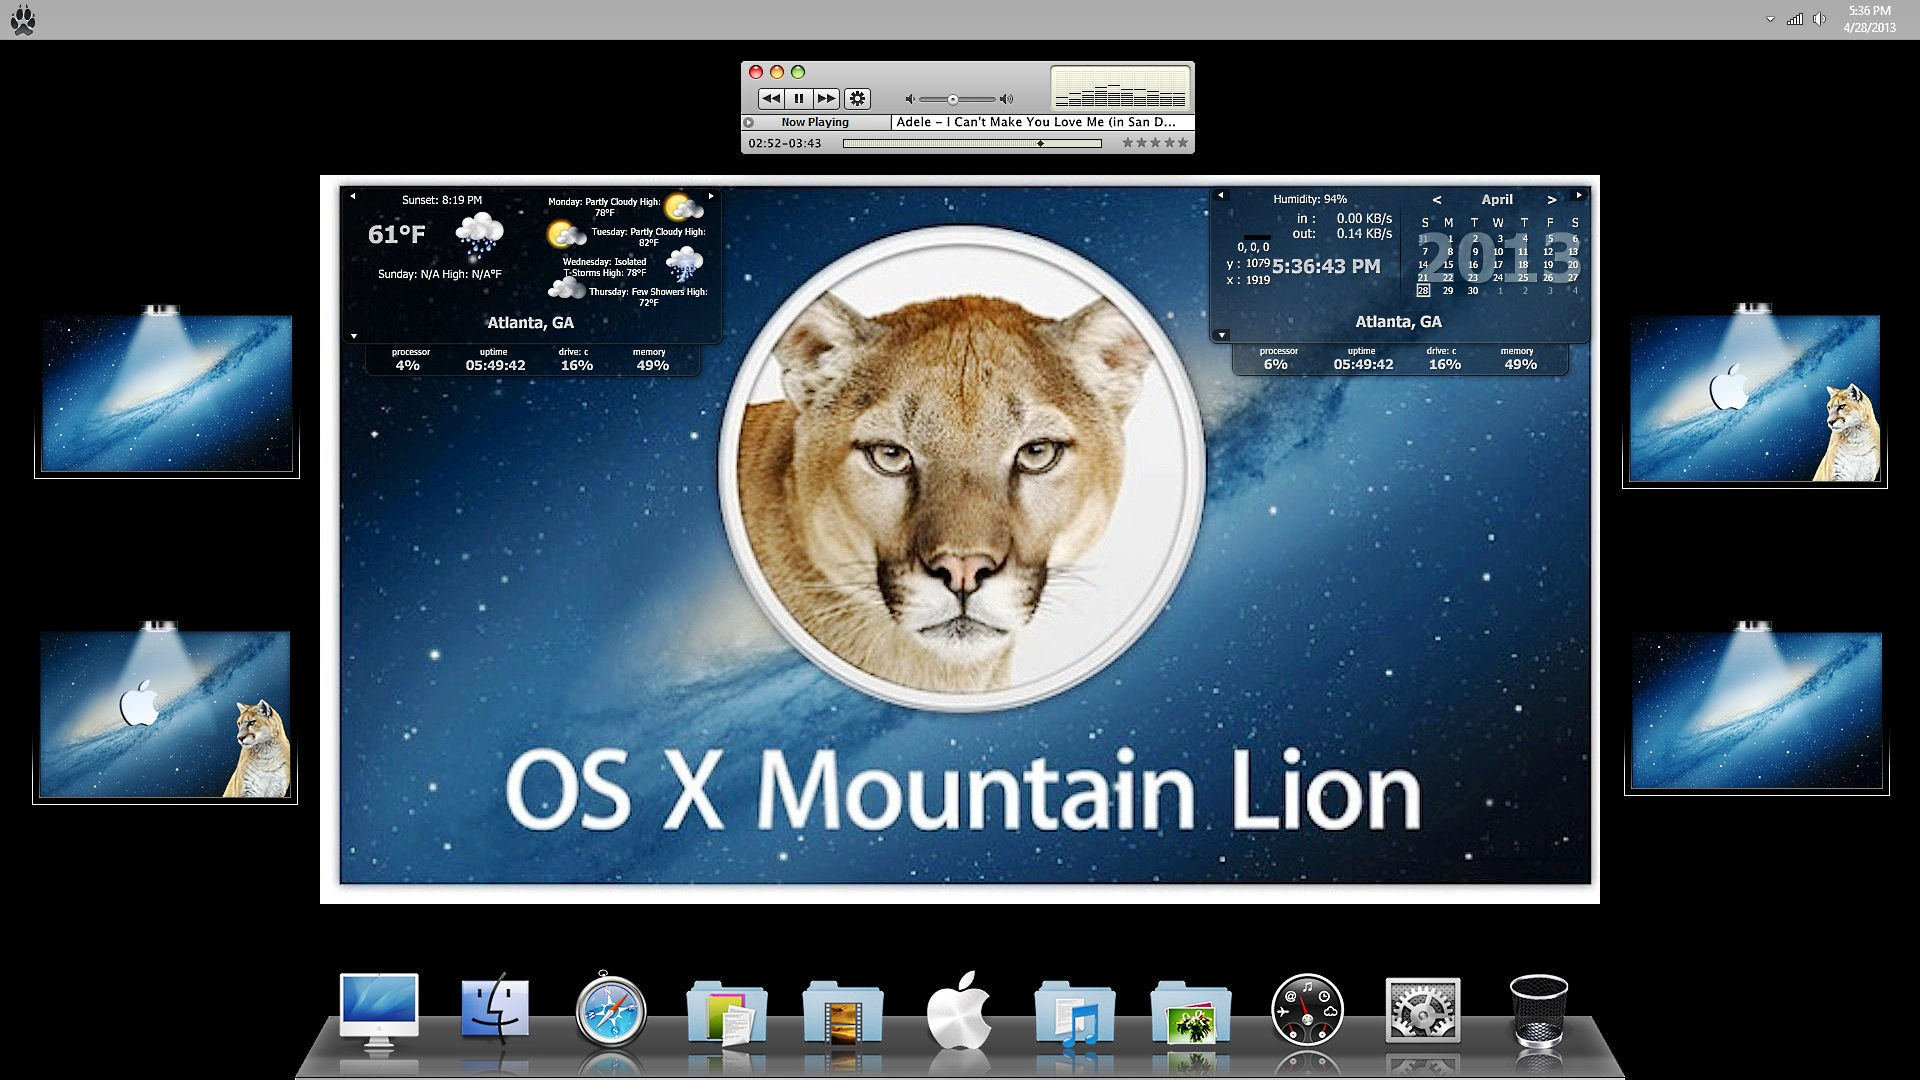The height and width of the screenshot is (1080, 1920).
Task: Click the equalizer visualizer display
Action: tap(1120, 88)
